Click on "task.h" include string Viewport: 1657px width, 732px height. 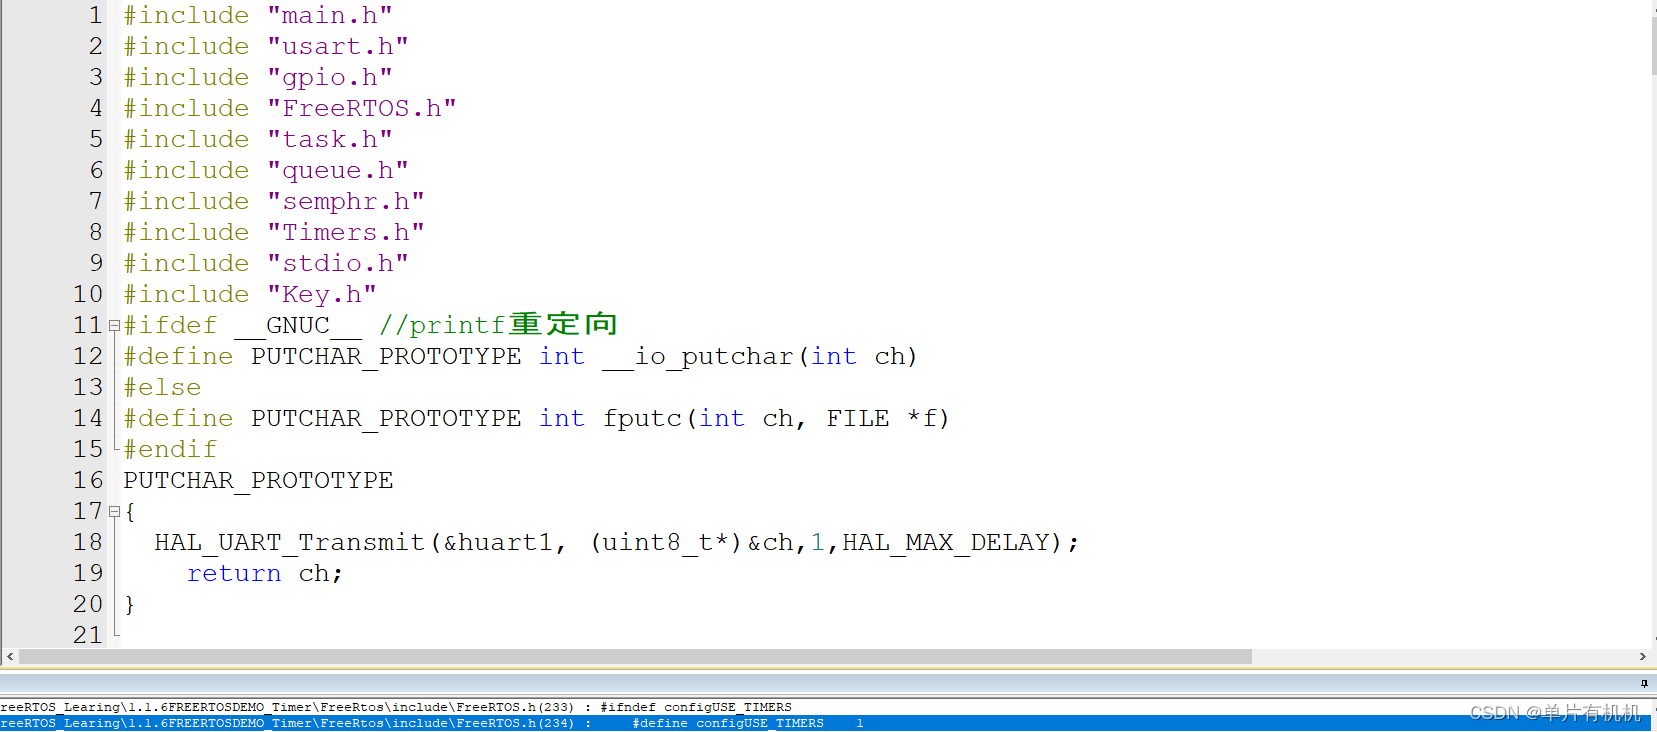[330, 140]
